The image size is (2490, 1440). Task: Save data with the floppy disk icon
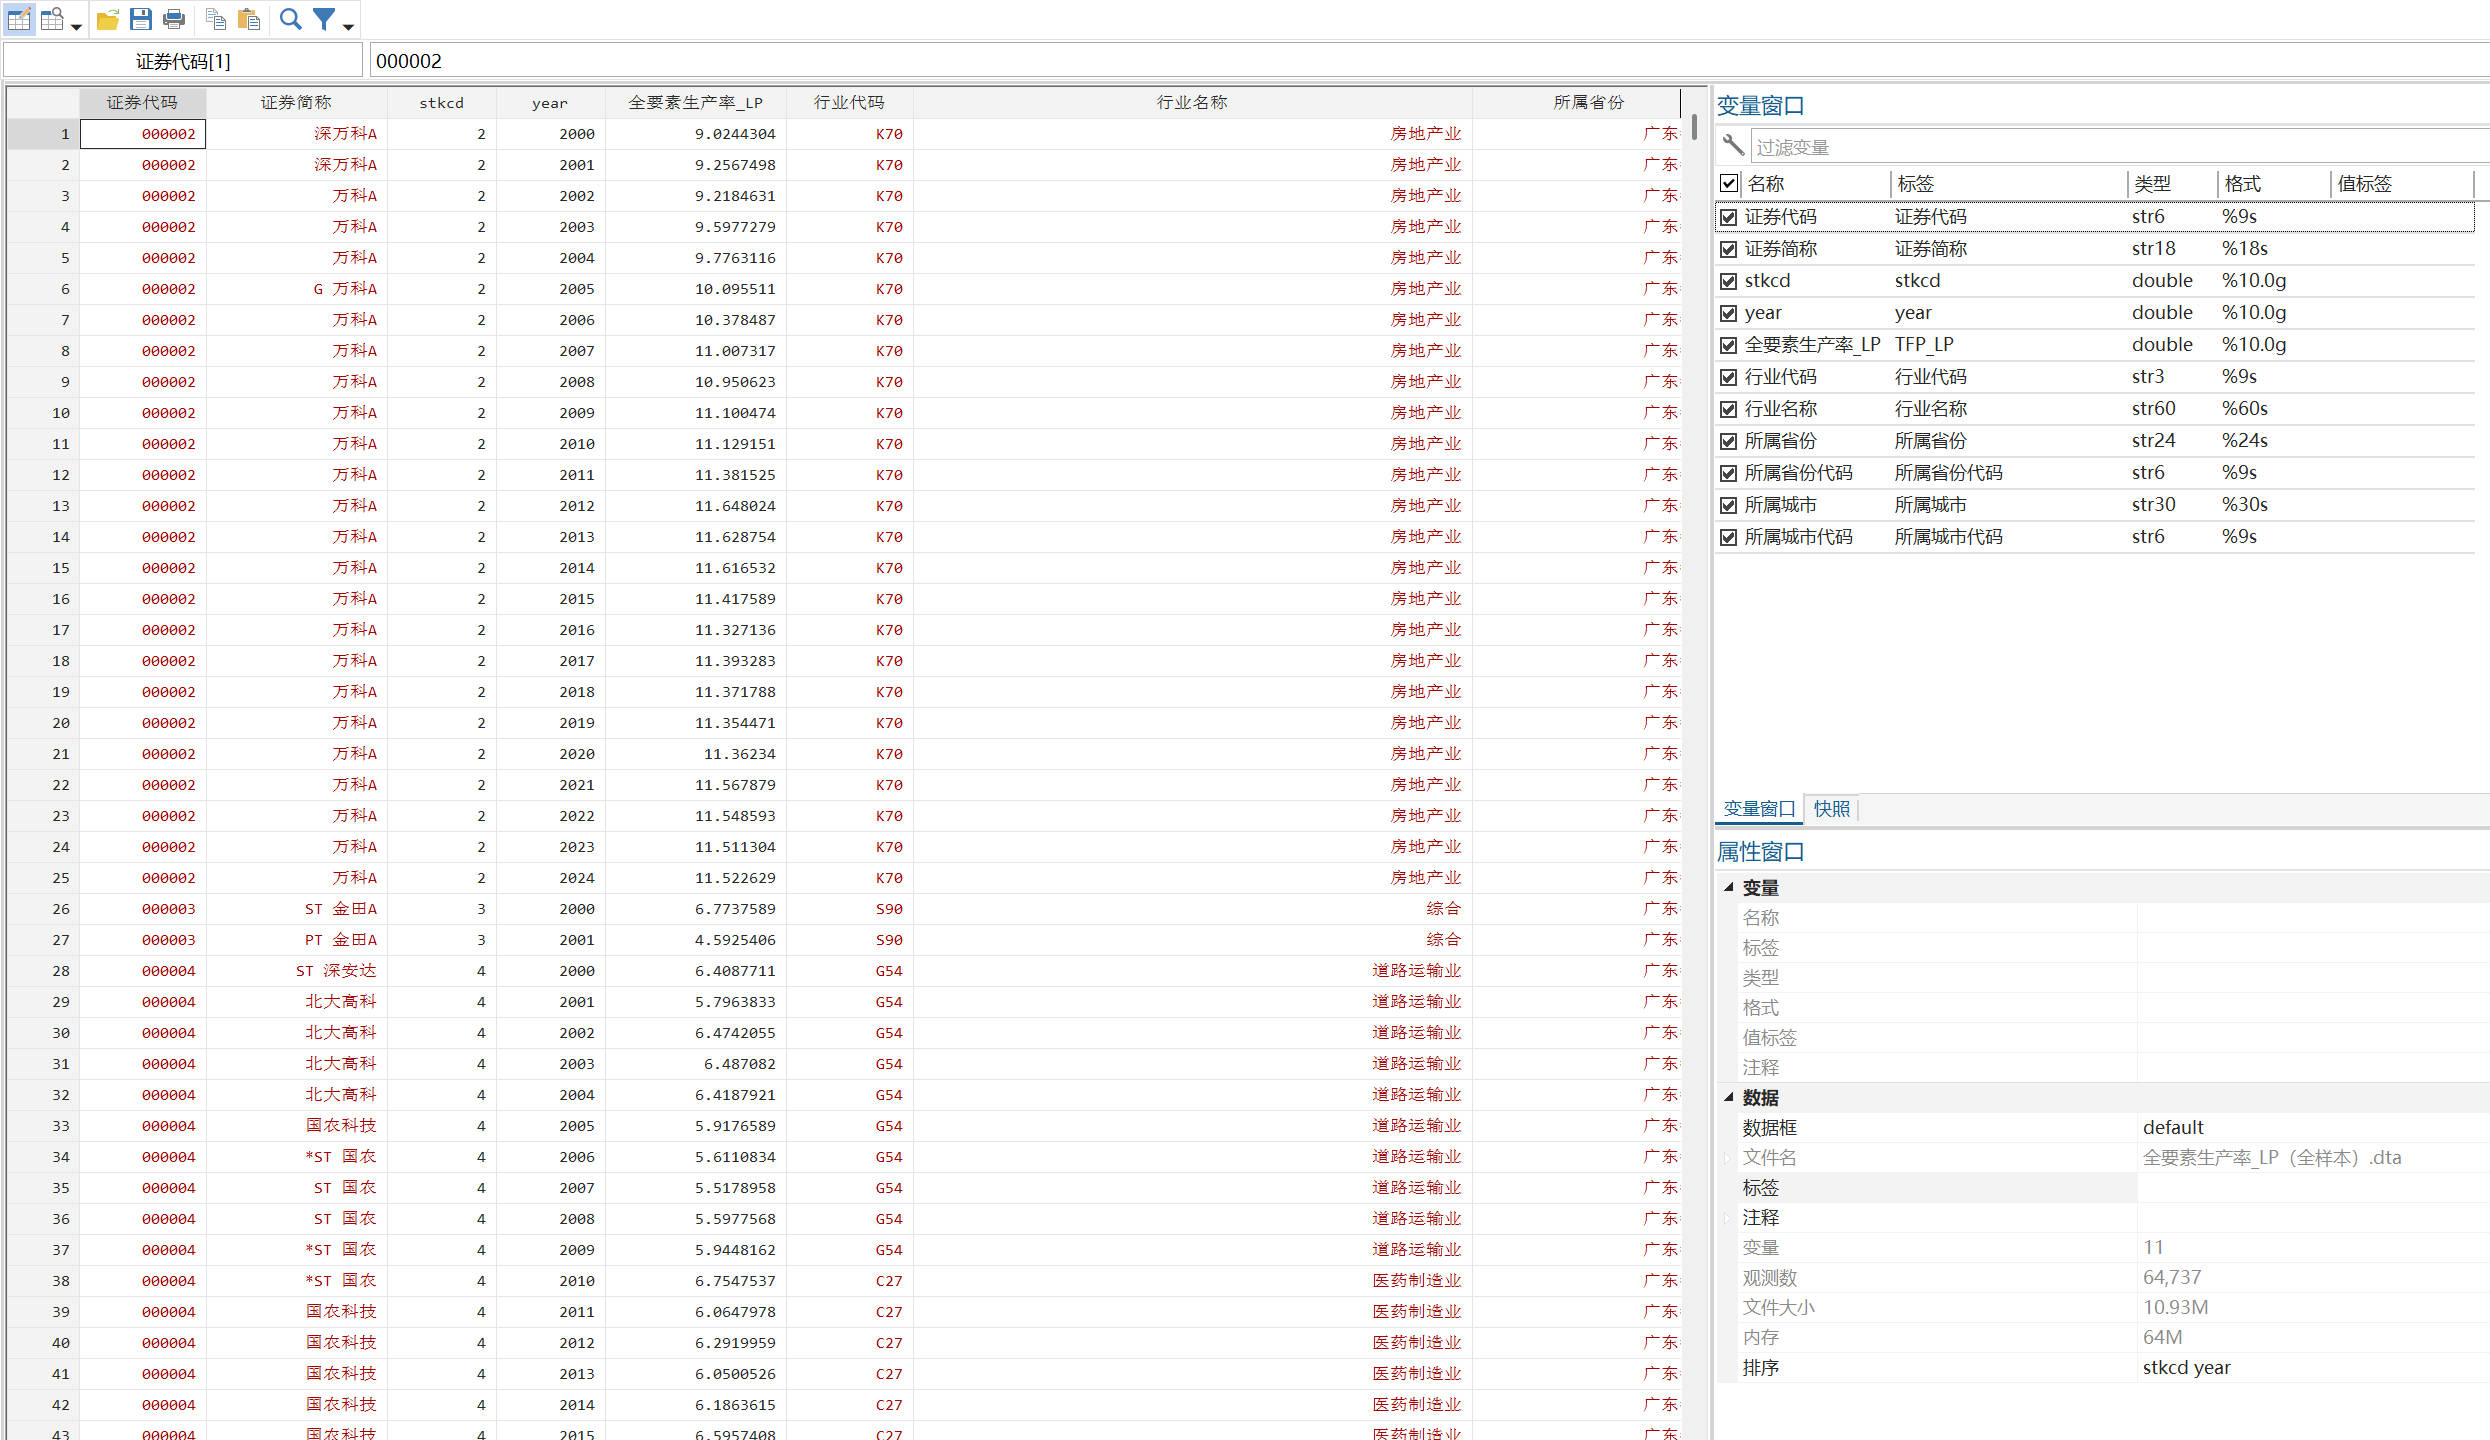coord(141,19)
